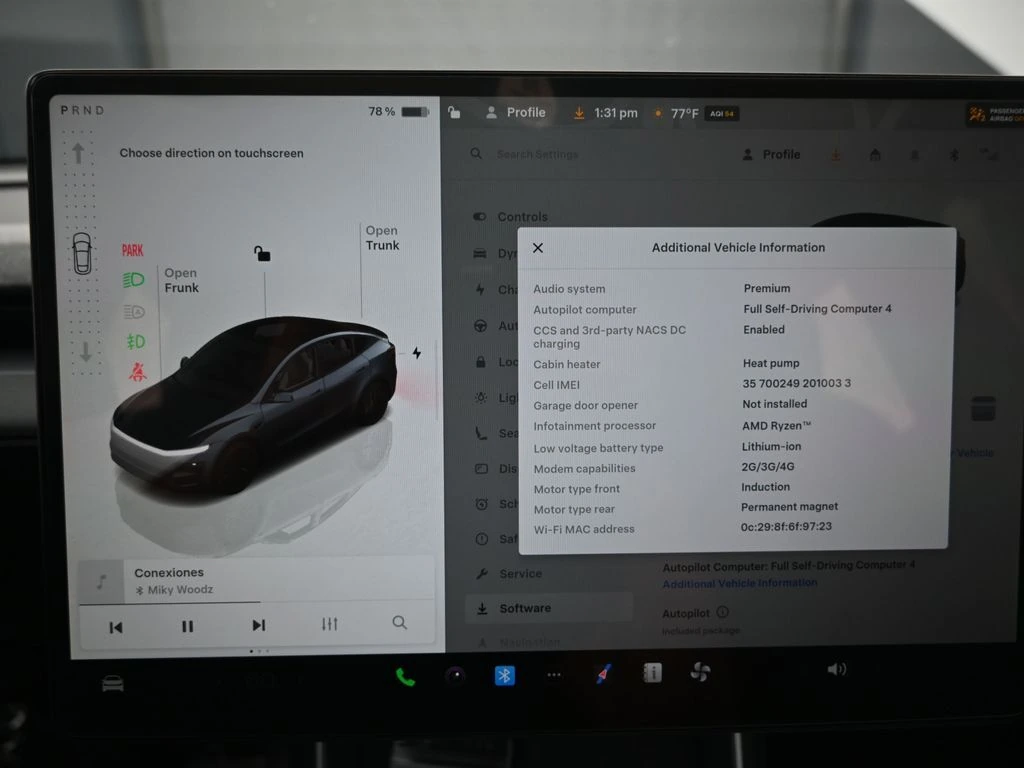Expand the all apps three-dot launcher
The height and width of the screenshot is (768, 1024).
point(554,675)
